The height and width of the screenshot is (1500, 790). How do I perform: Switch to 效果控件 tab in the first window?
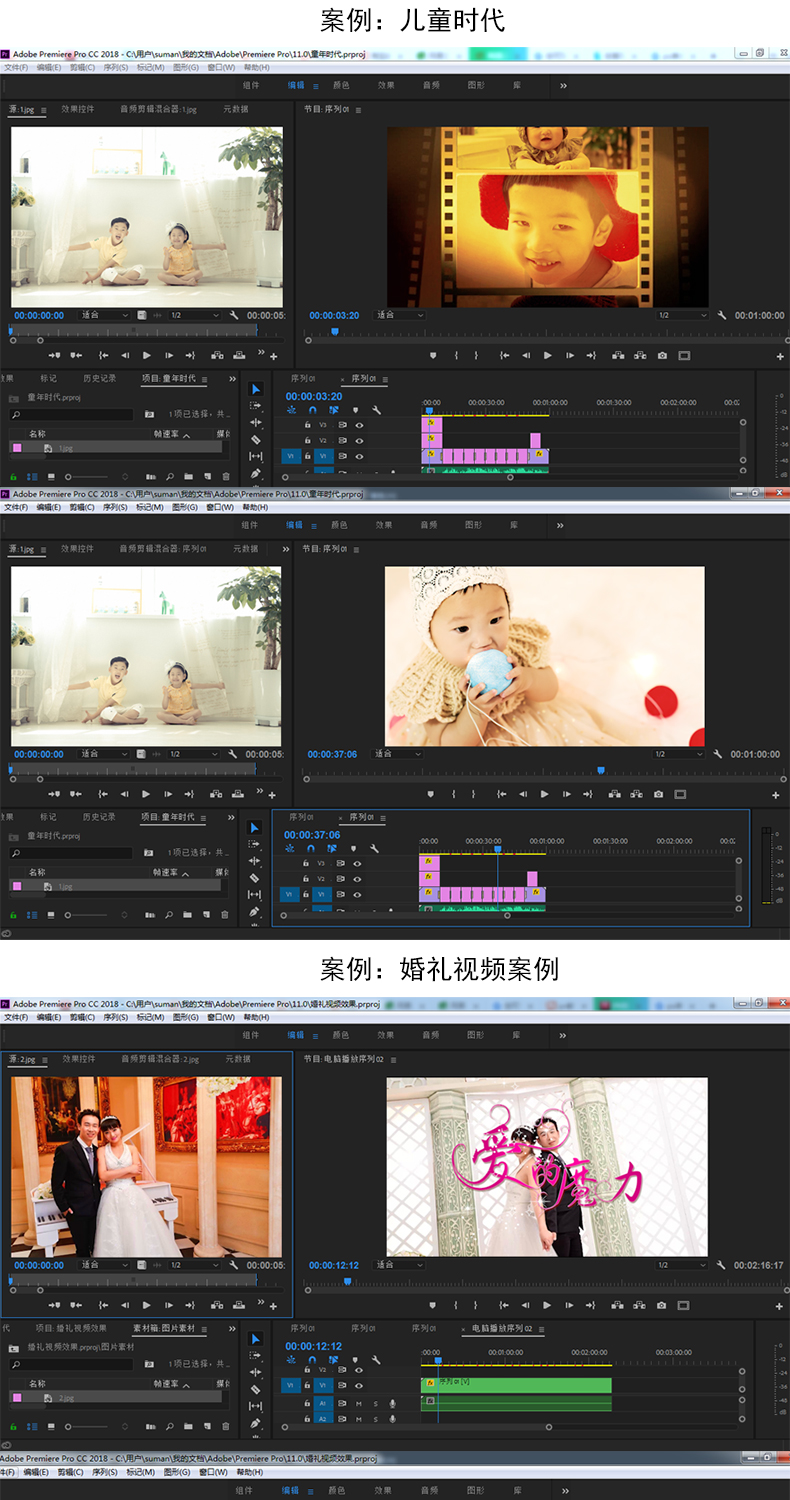[77, 109]
